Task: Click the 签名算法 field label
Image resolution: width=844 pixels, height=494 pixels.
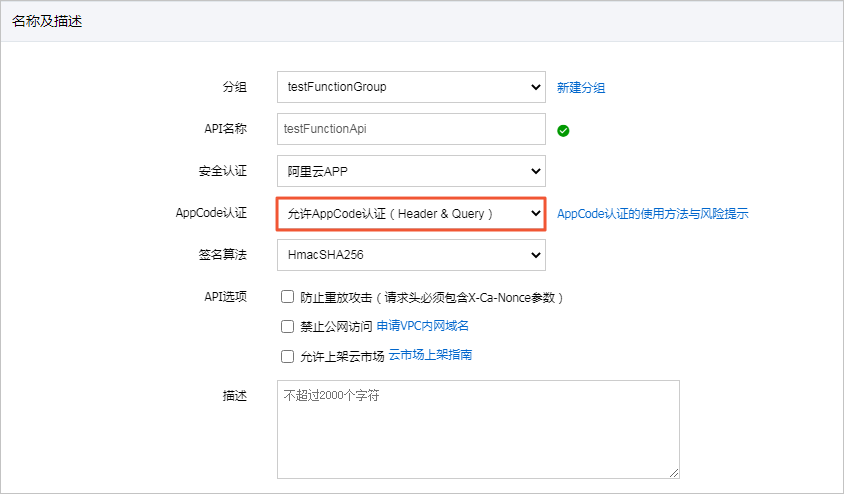Action: 223,255
